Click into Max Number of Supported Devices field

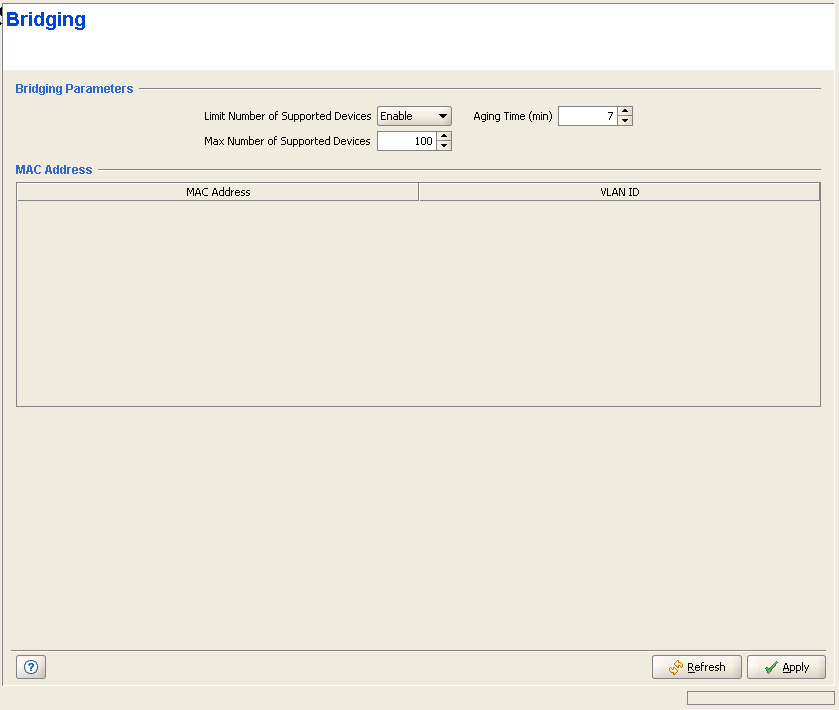pos(406,141)
